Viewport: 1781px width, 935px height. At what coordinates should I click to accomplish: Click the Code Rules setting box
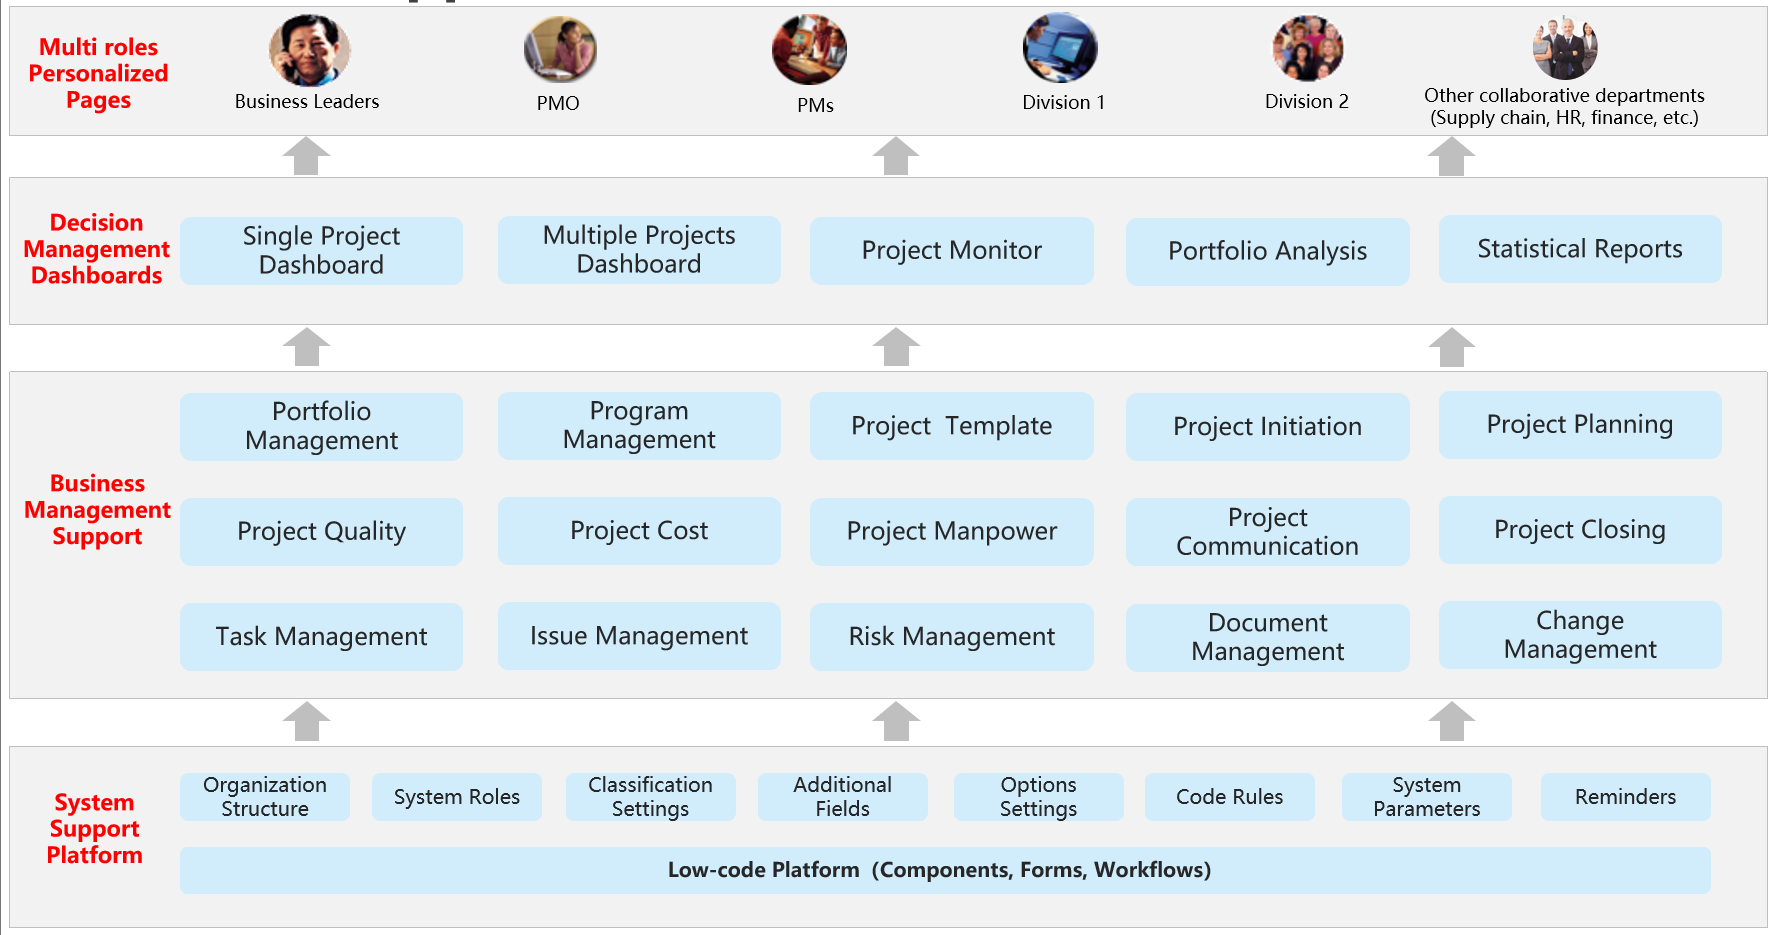[1229, 797]
